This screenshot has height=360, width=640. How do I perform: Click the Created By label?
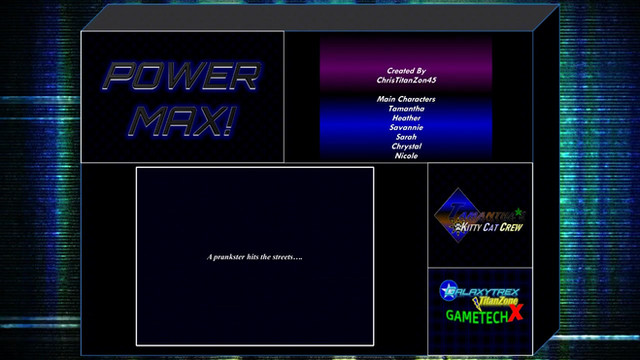(406, 71)
